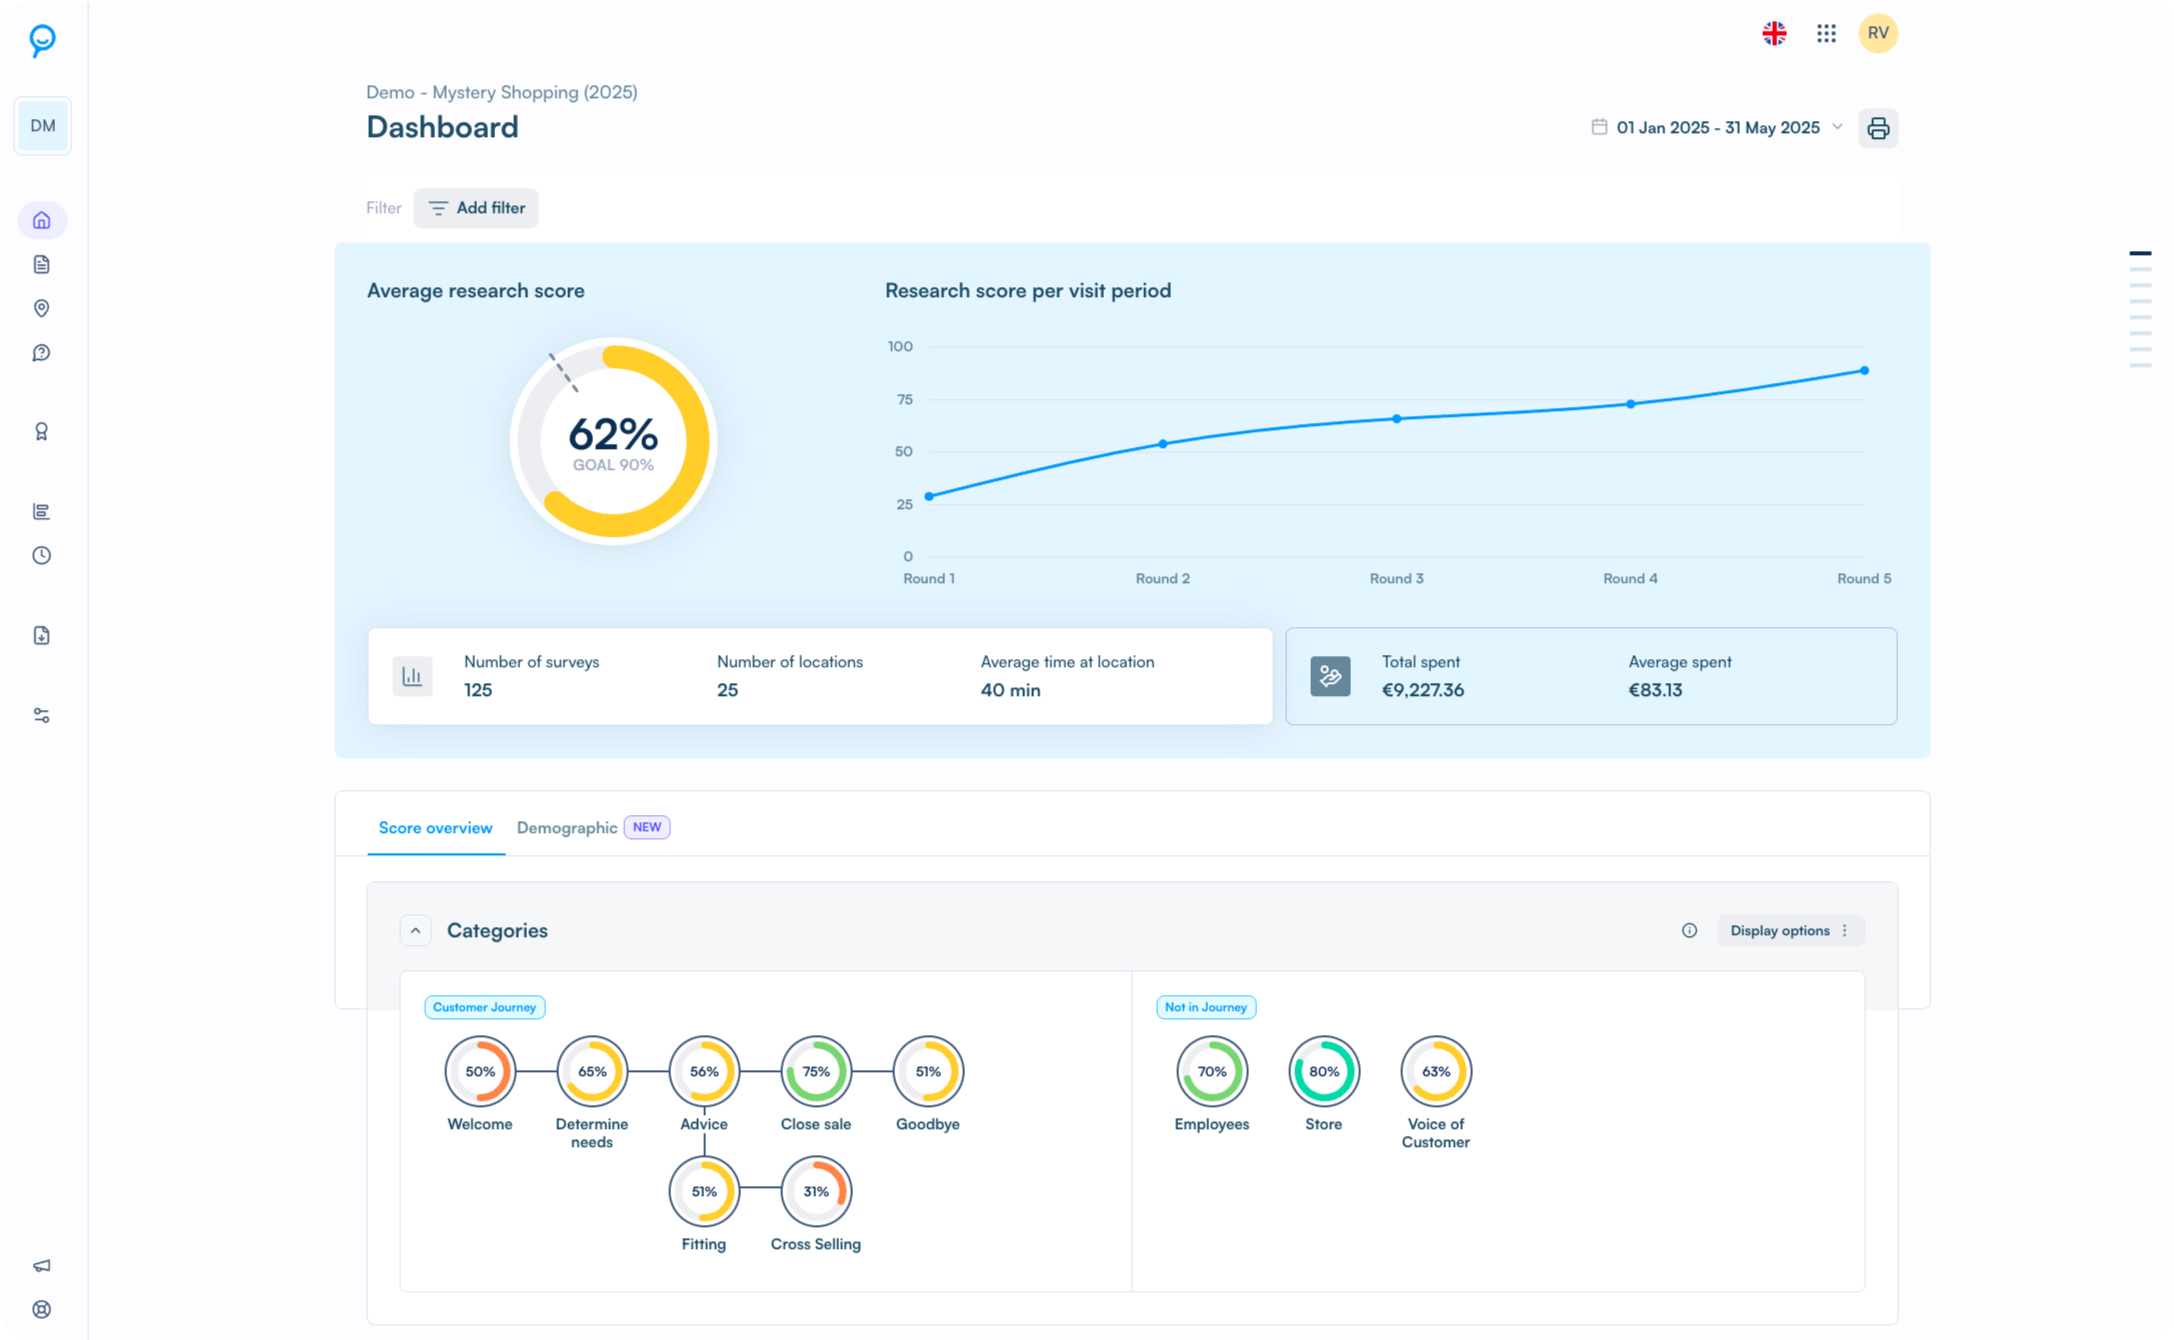Click the Number of surveys value 125
The height and width of the screenshot is (1340, 2174).
click(478, 690)
